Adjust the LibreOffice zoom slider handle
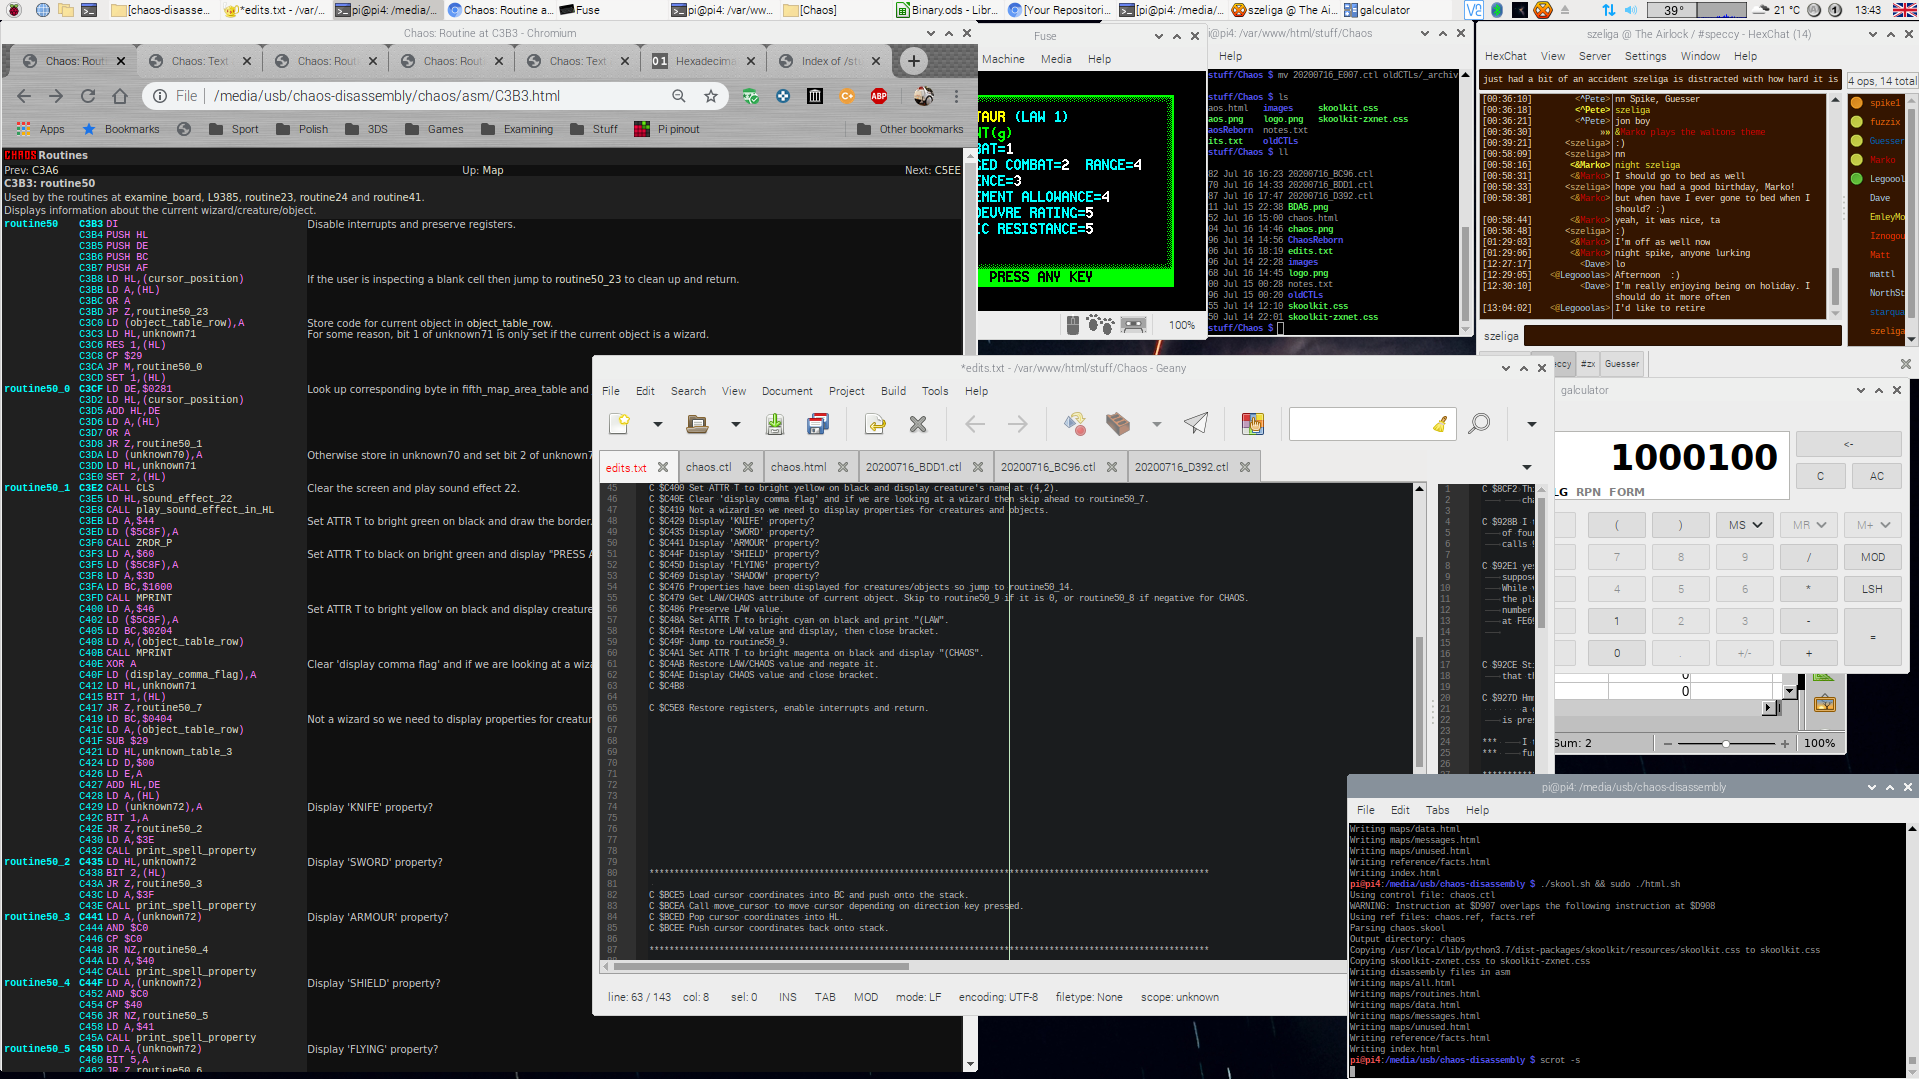The image size is (1919, 1079). pyautogui.click(x=1725, y=743)
